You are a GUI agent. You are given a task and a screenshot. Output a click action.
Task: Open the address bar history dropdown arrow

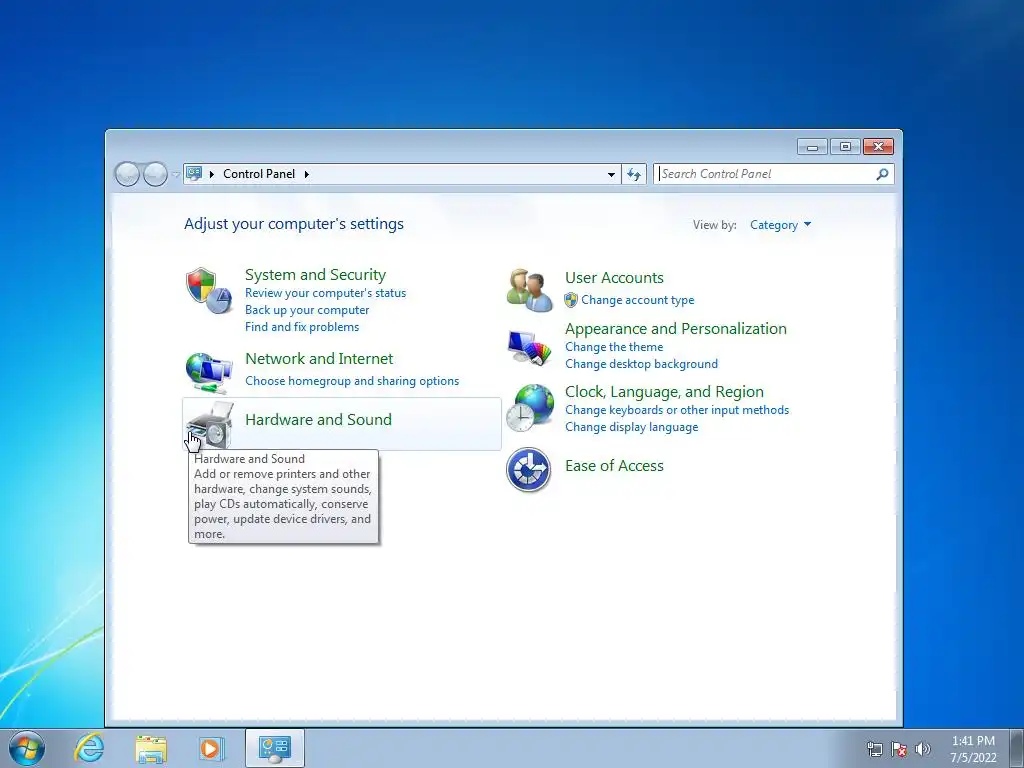click(611, 174)
